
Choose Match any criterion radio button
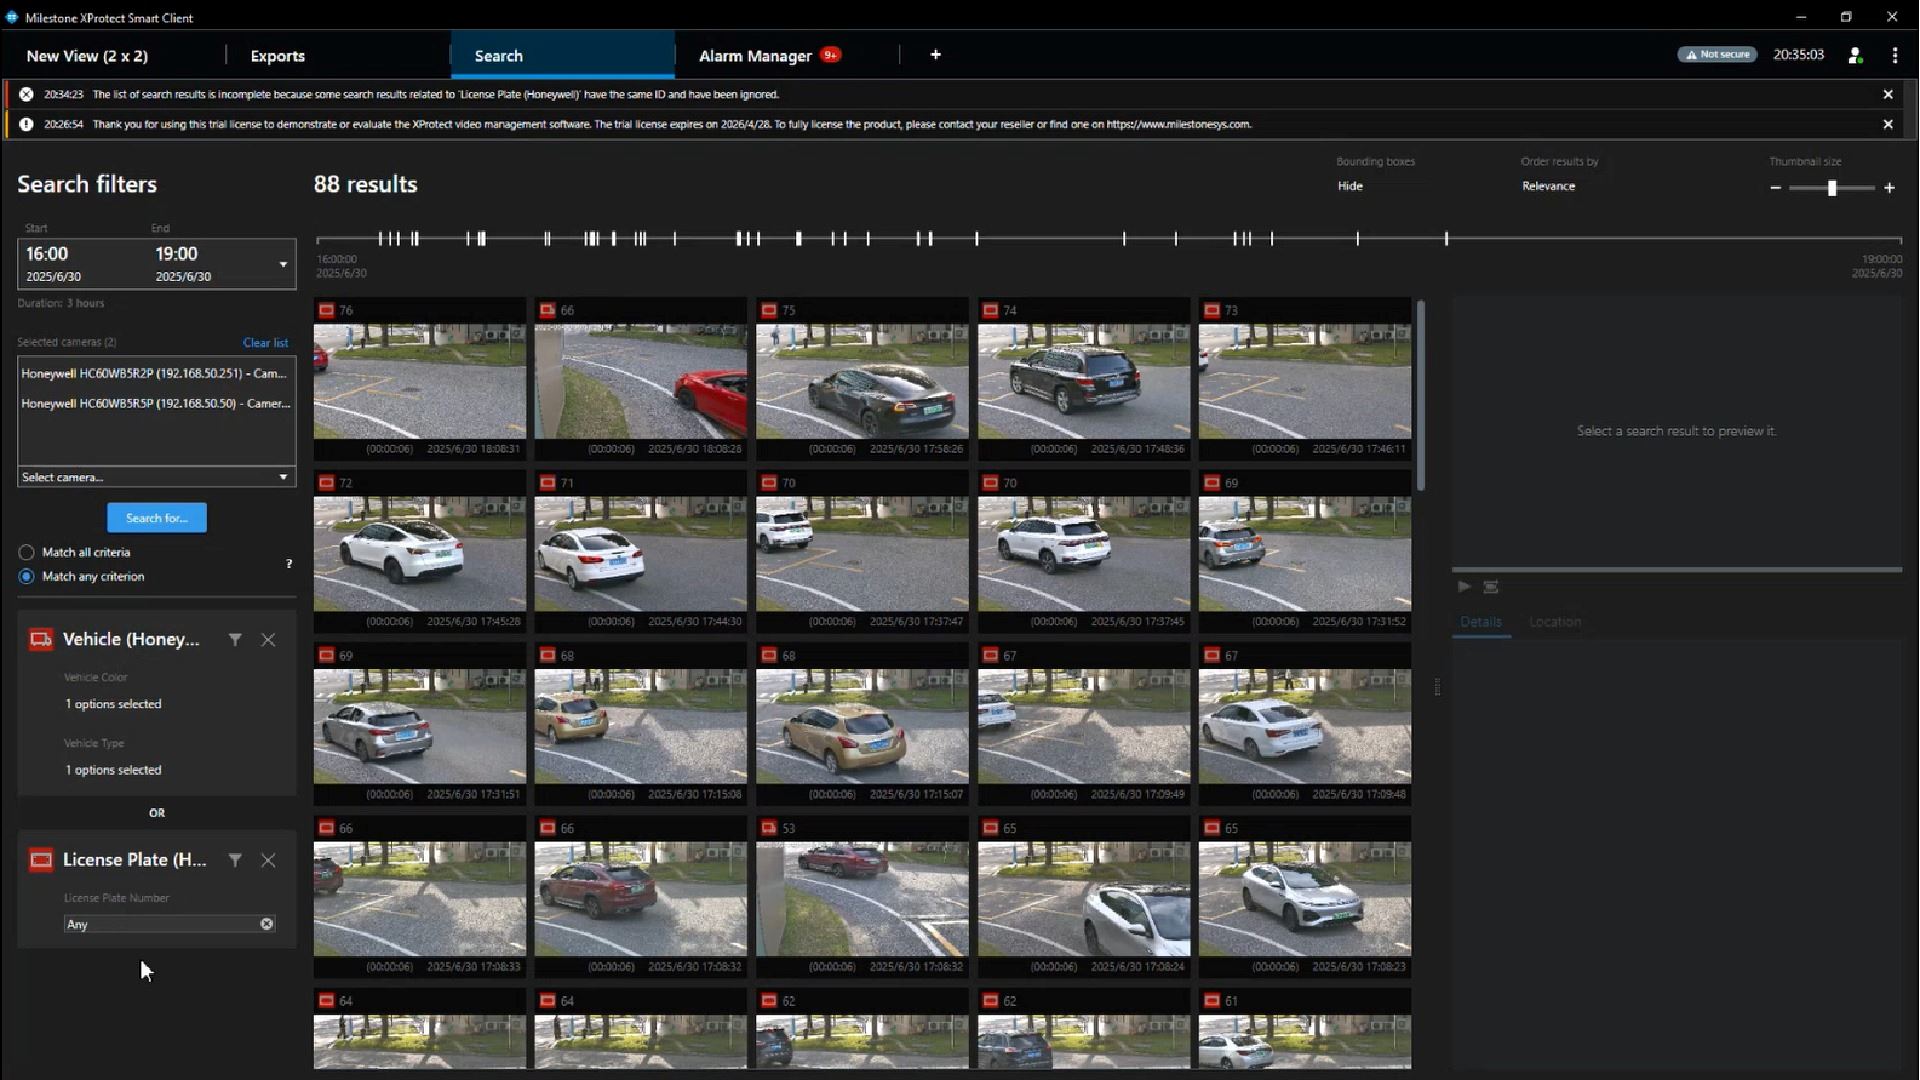[x=26, y=577]
